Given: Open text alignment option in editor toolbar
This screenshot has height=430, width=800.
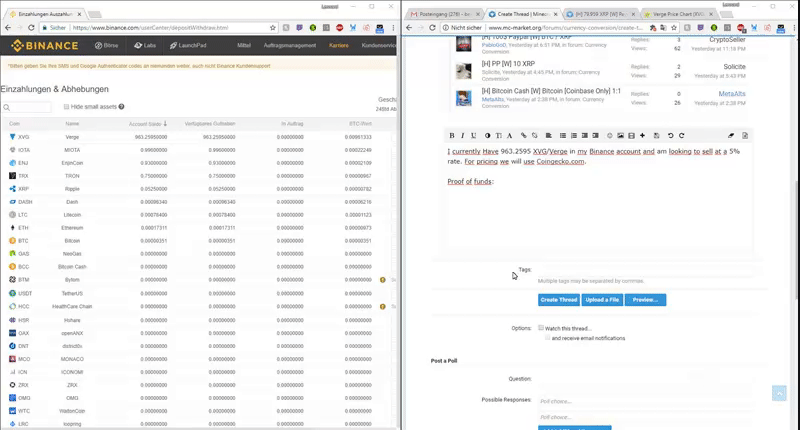Looking at the screenshot, I should click(548, 136).
